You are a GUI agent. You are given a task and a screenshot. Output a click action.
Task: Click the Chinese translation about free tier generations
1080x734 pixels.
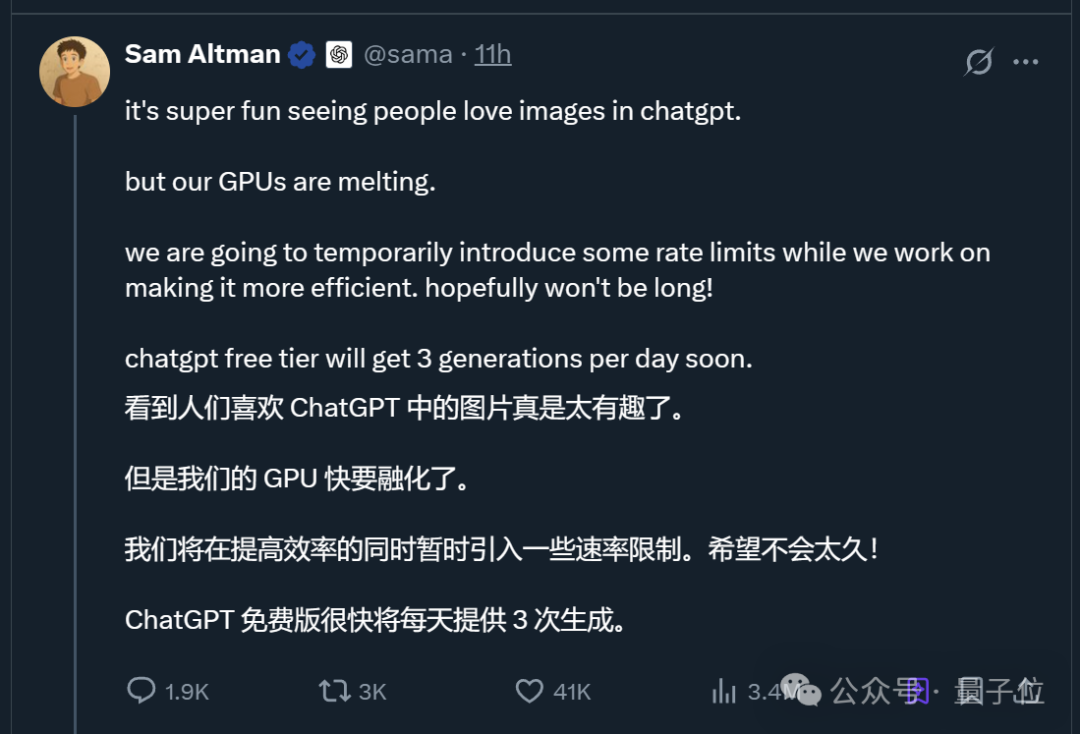(x=375, y=620)
